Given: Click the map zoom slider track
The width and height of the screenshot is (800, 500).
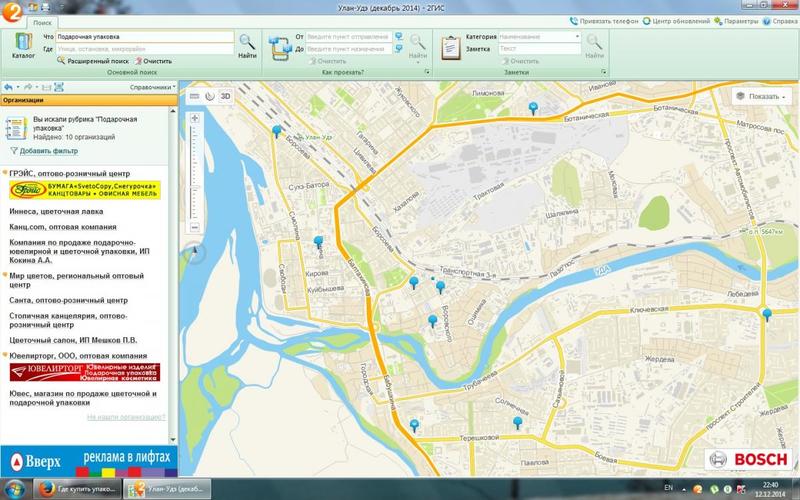Looking at the screenshot, I should [x=192, y=170].
